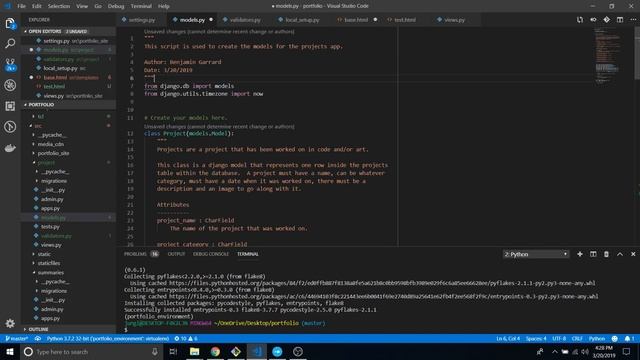
Task: Click the compare changes icon in editor toolbar
Action: pyautogui.click(x=580, y=20)
